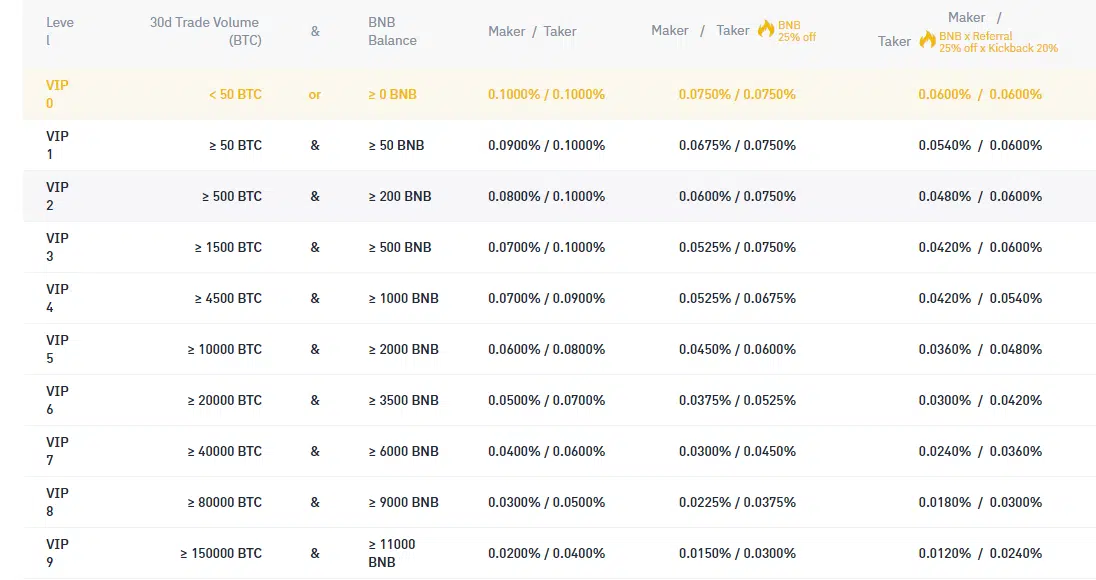Click the "BNB Balance" column header

[392, 31]
